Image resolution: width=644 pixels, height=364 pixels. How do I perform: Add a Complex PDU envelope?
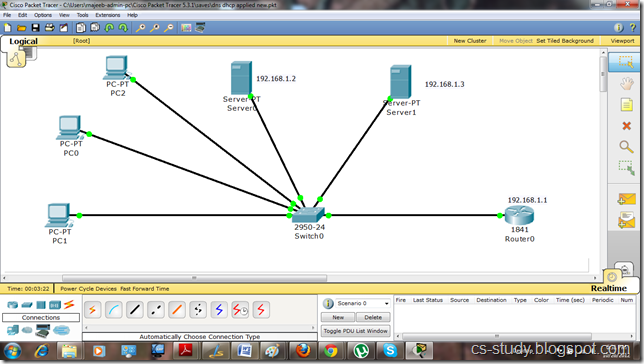click(626, 221)
